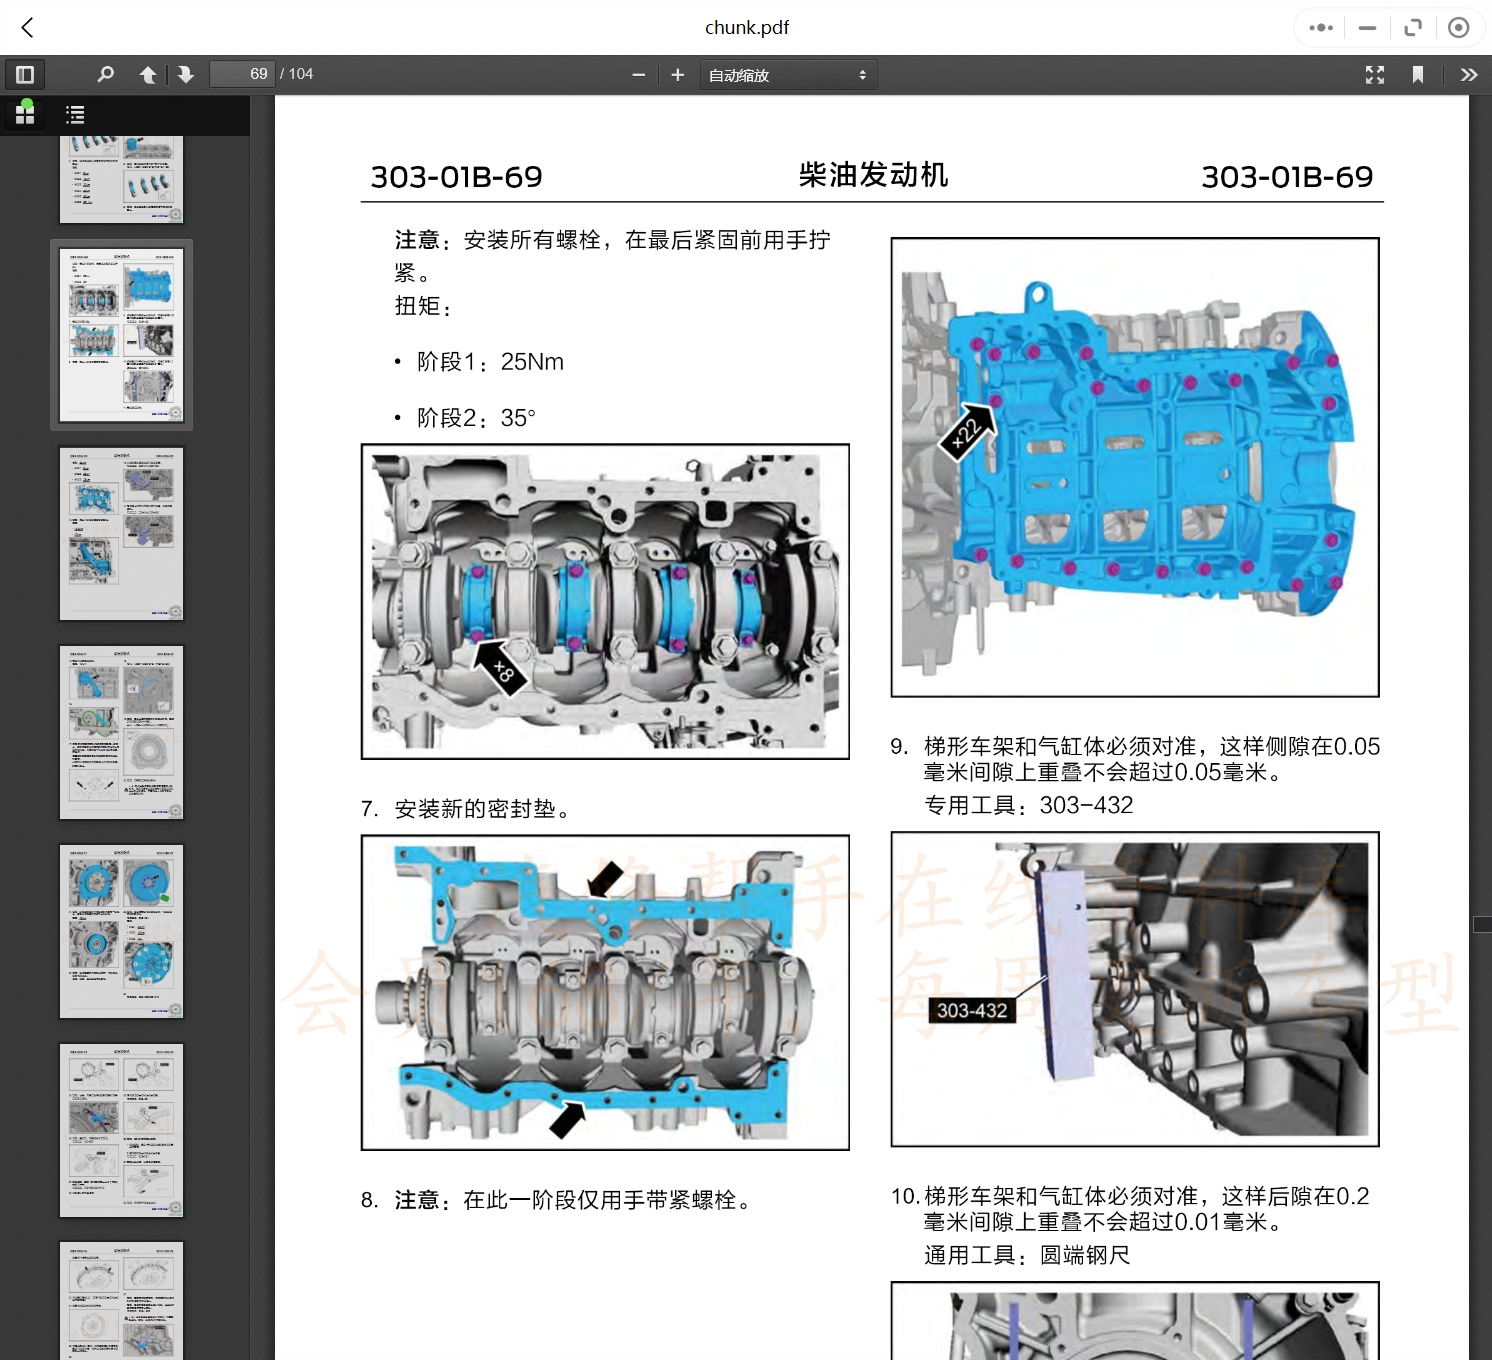Zoom out of the document
Image resolution: width=1492 pixels, height=1360 pixels.
(x=639, y=74)
